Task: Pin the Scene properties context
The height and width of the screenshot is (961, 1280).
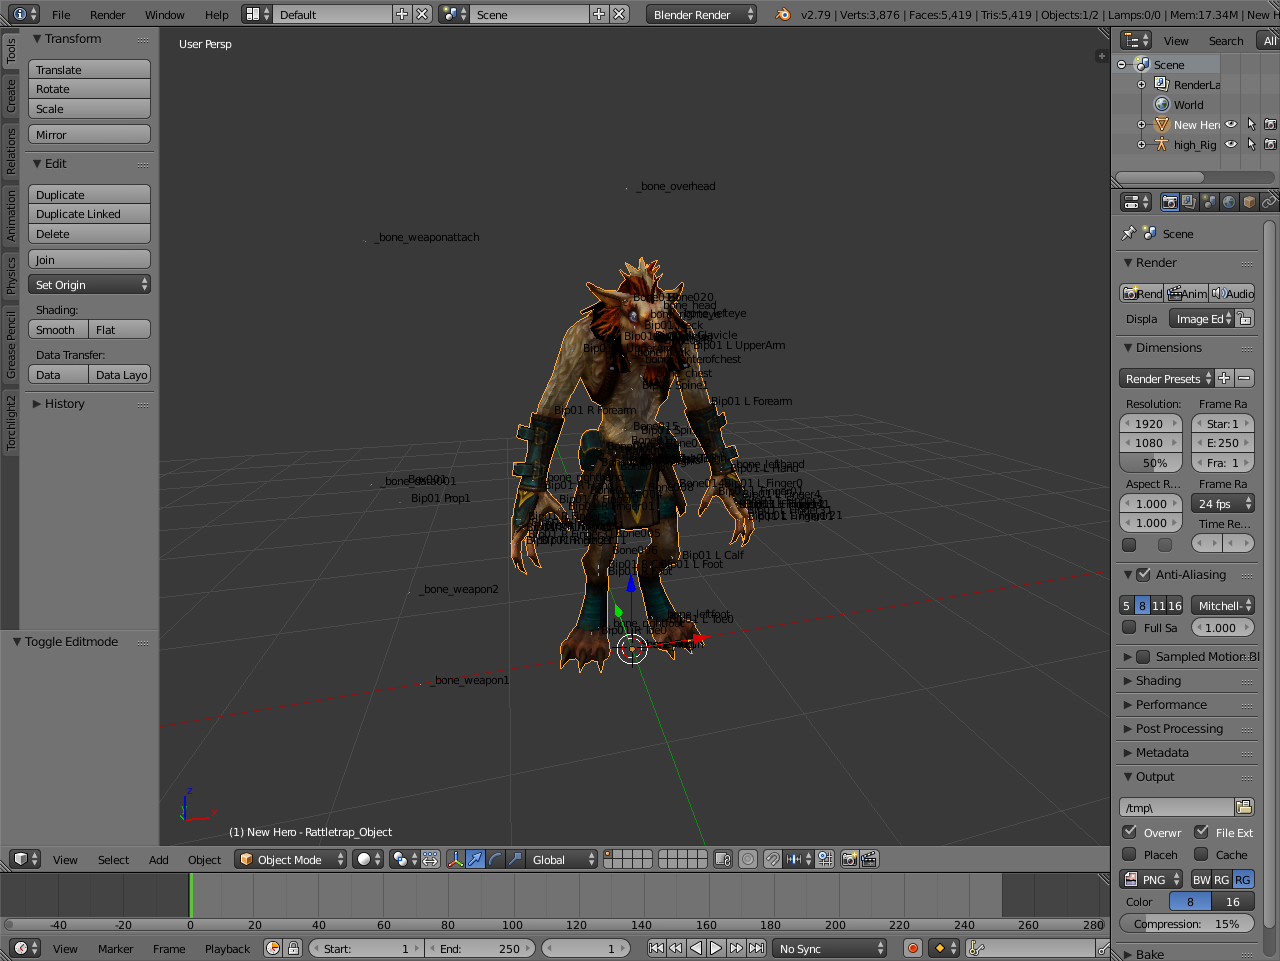Action: tap(1129, 233)
